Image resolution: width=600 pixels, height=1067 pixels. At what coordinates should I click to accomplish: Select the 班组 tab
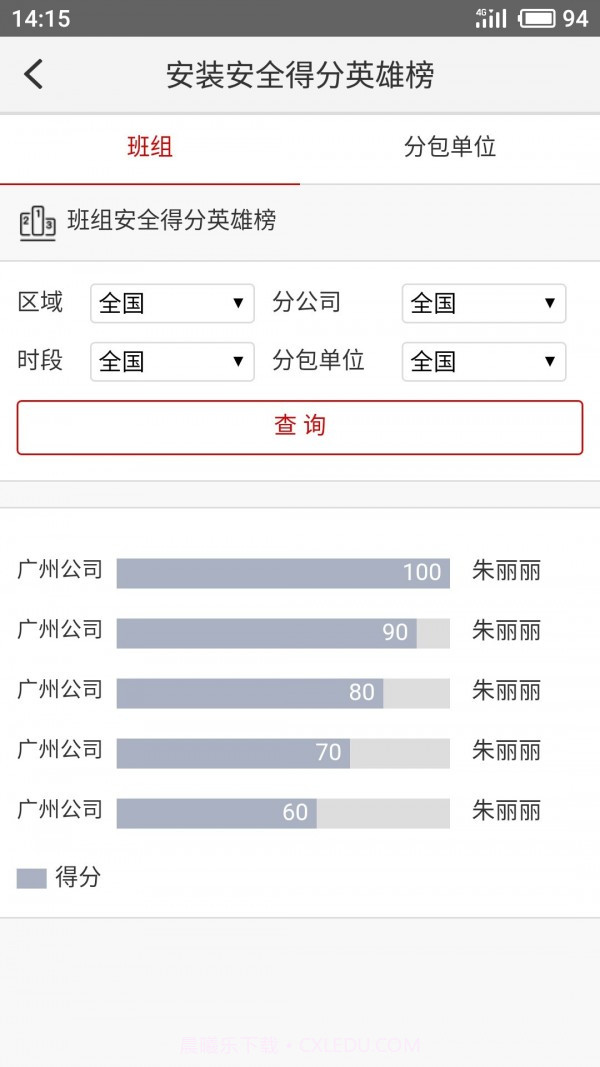[149, 147]
